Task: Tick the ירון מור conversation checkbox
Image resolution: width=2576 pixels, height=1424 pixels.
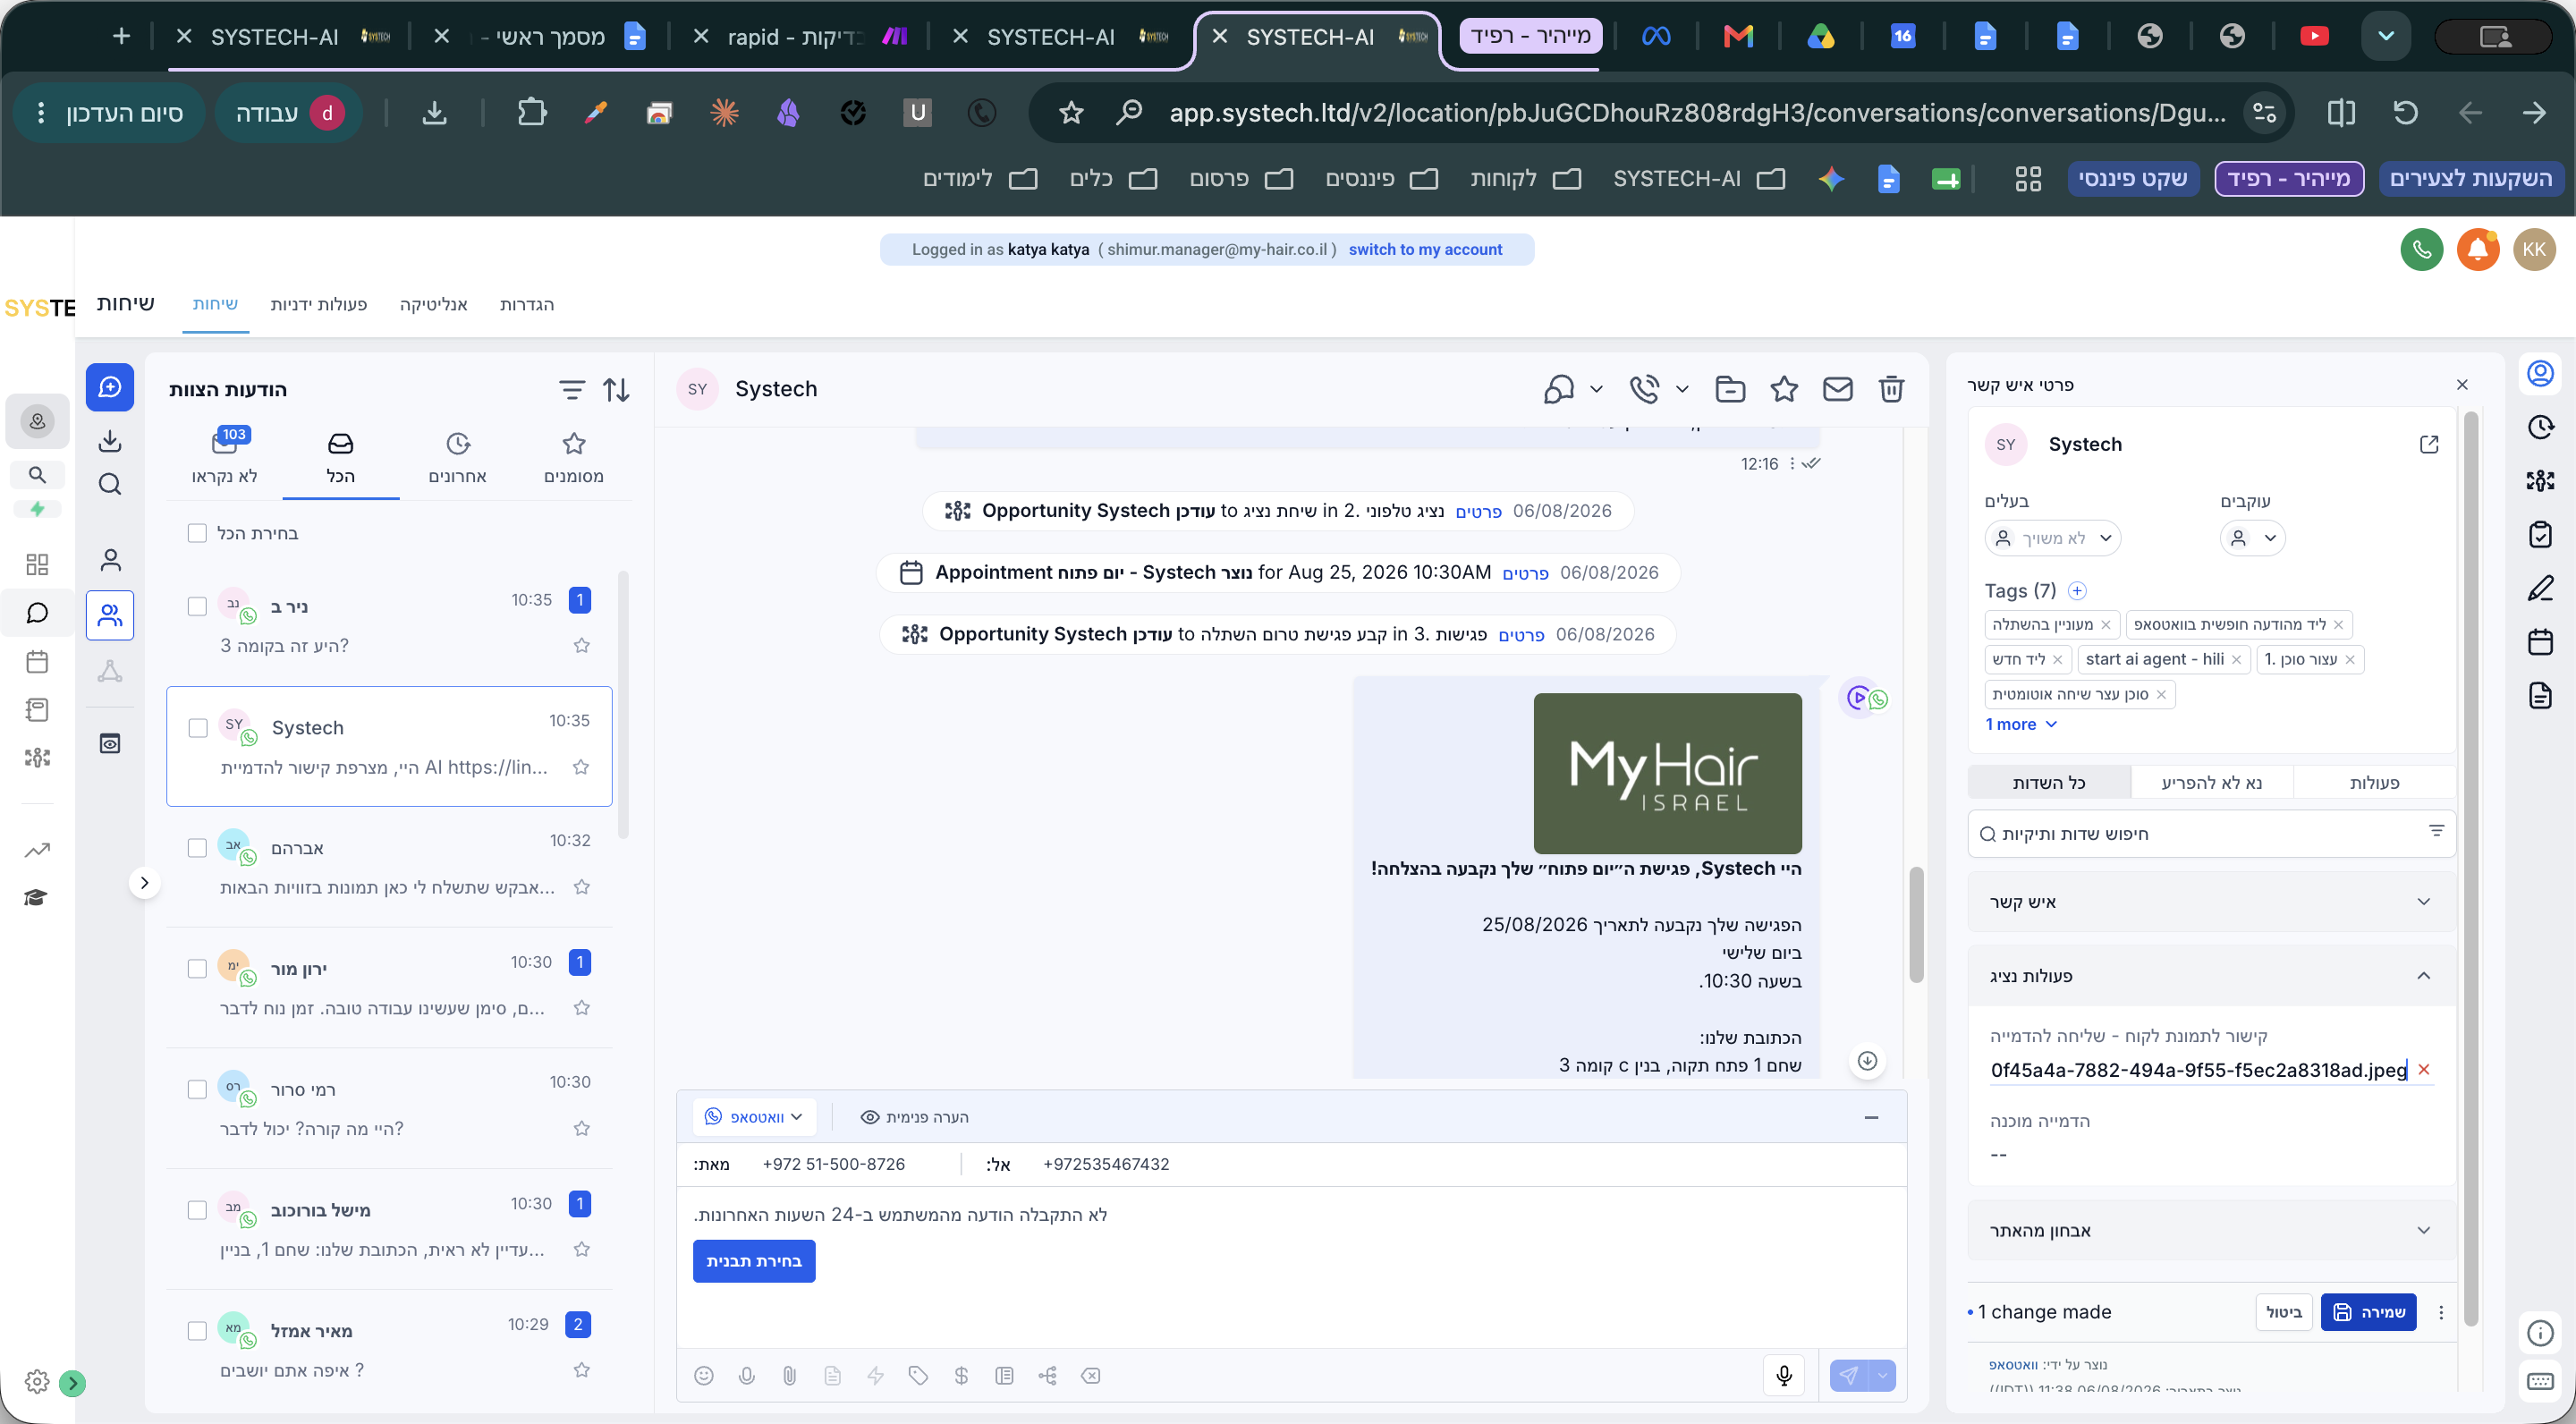Action: 197,968
